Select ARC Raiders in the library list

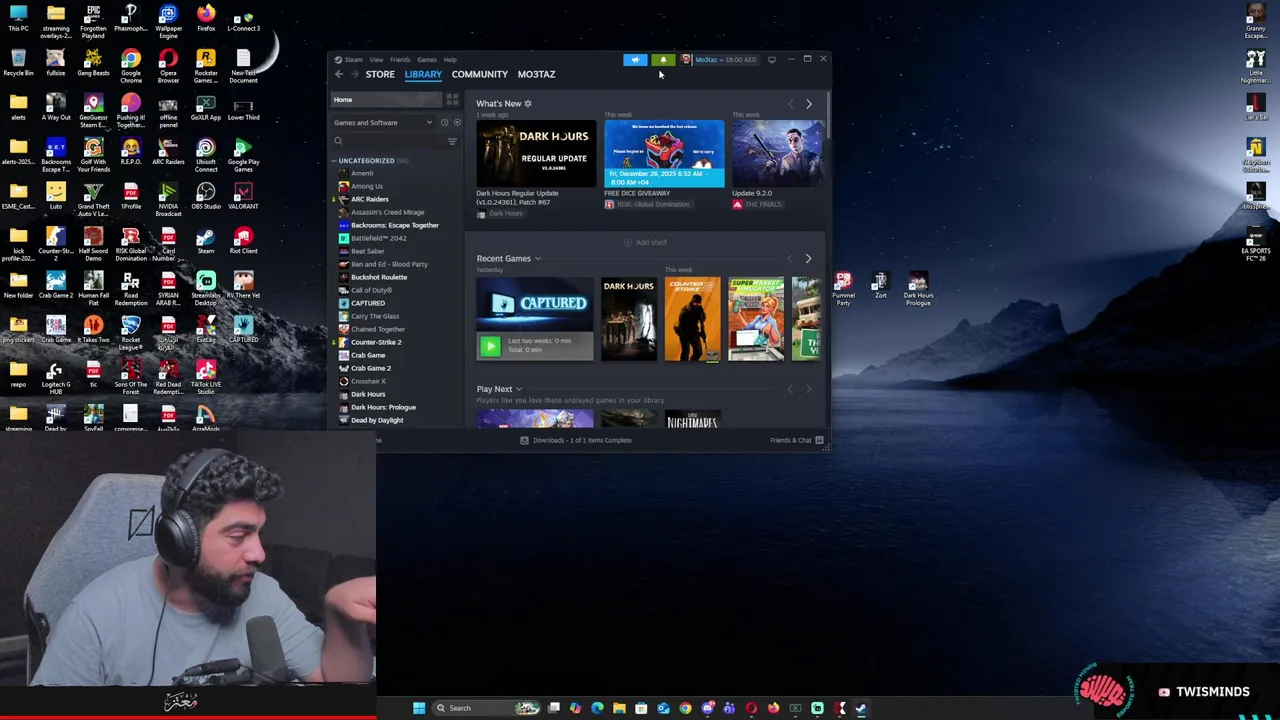(x=370, y=199)
